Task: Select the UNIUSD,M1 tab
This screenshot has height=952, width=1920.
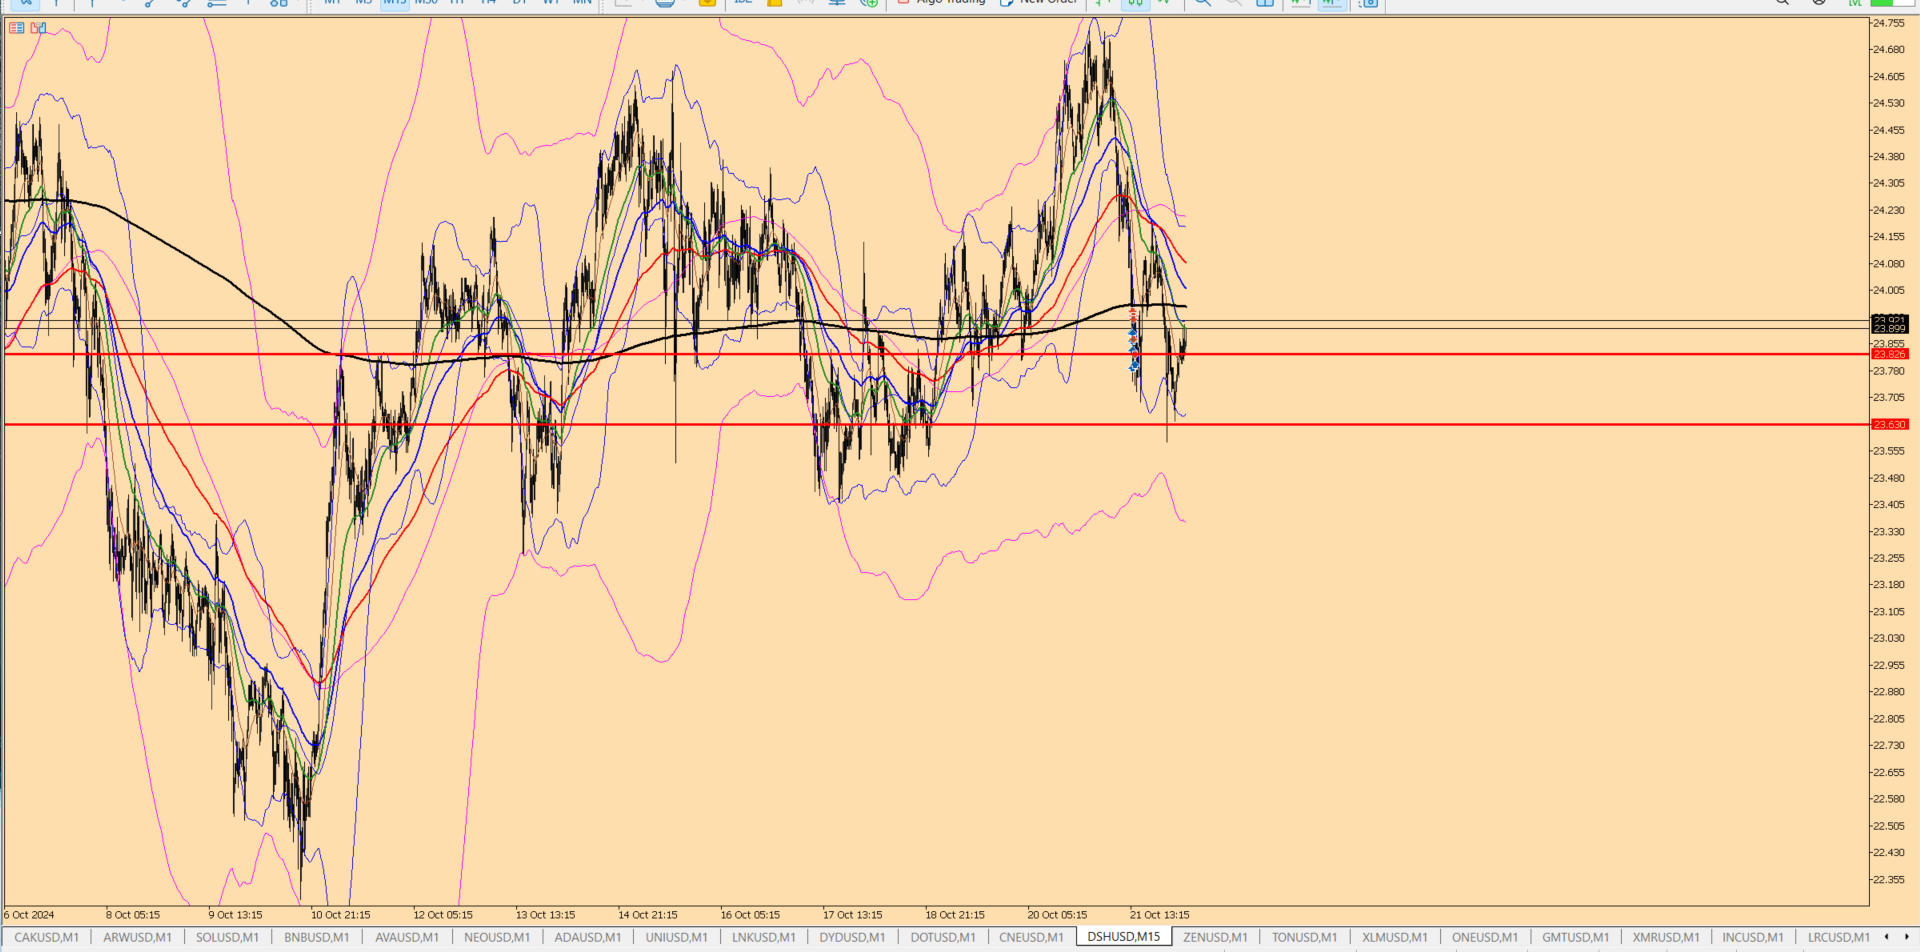Action: pos(676,937)
